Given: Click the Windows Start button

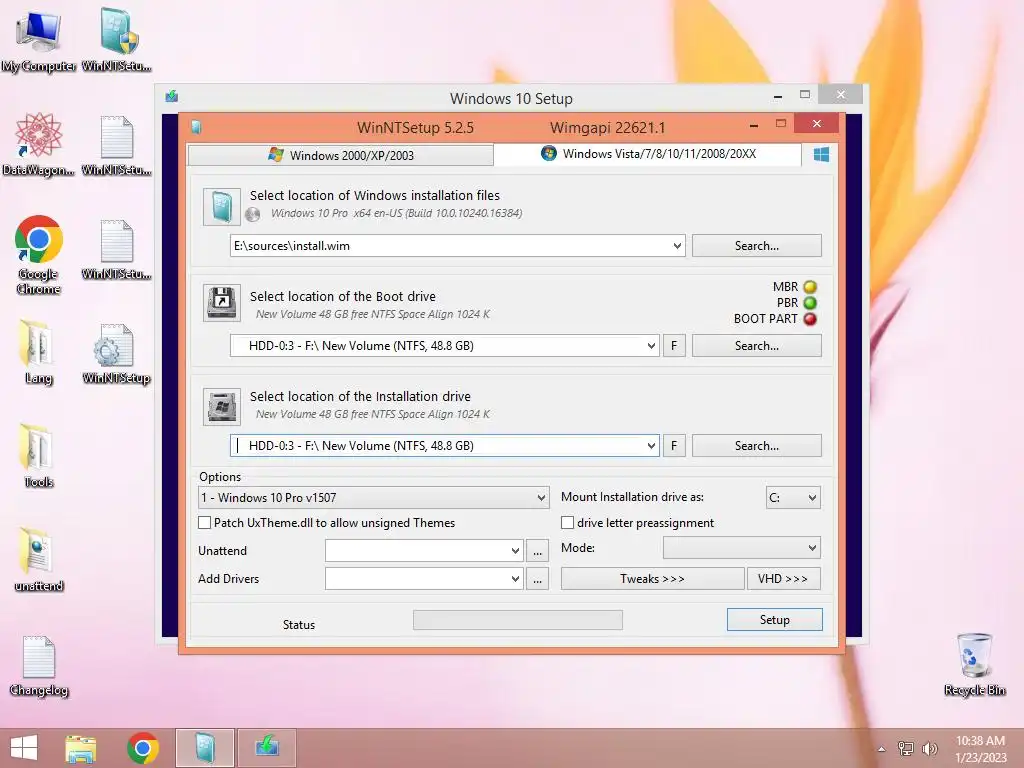Looking at the screenshot, I should click(24, 748).
